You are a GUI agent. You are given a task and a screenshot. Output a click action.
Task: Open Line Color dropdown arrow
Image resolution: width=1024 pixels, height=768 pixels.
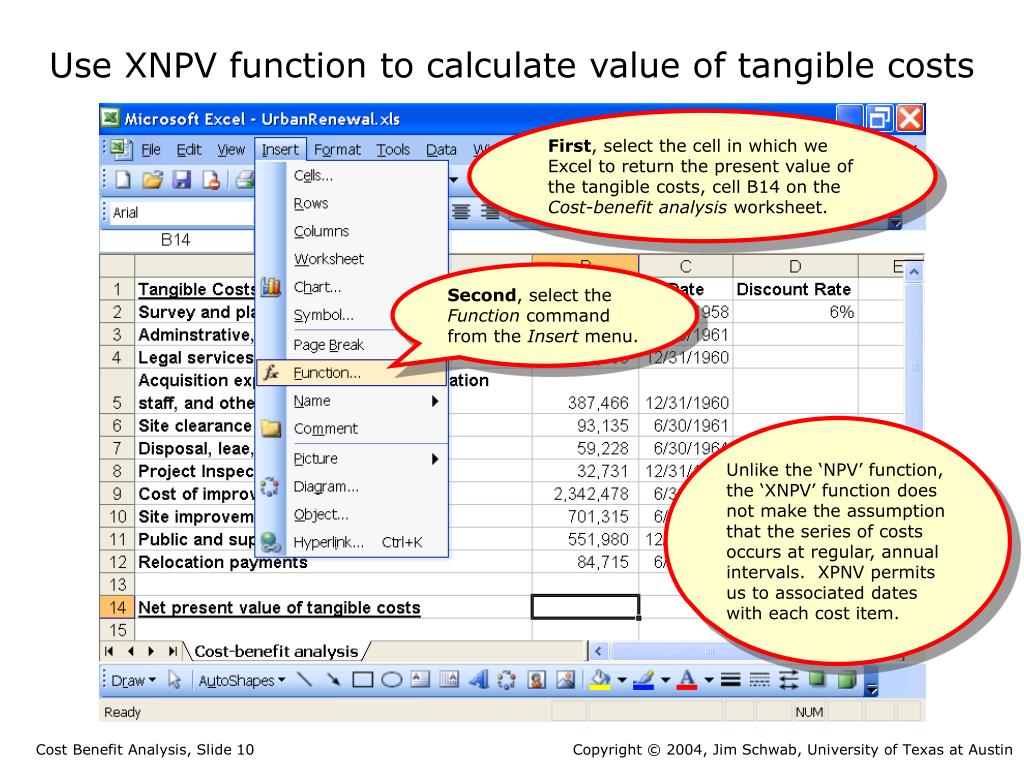(665, 680)
